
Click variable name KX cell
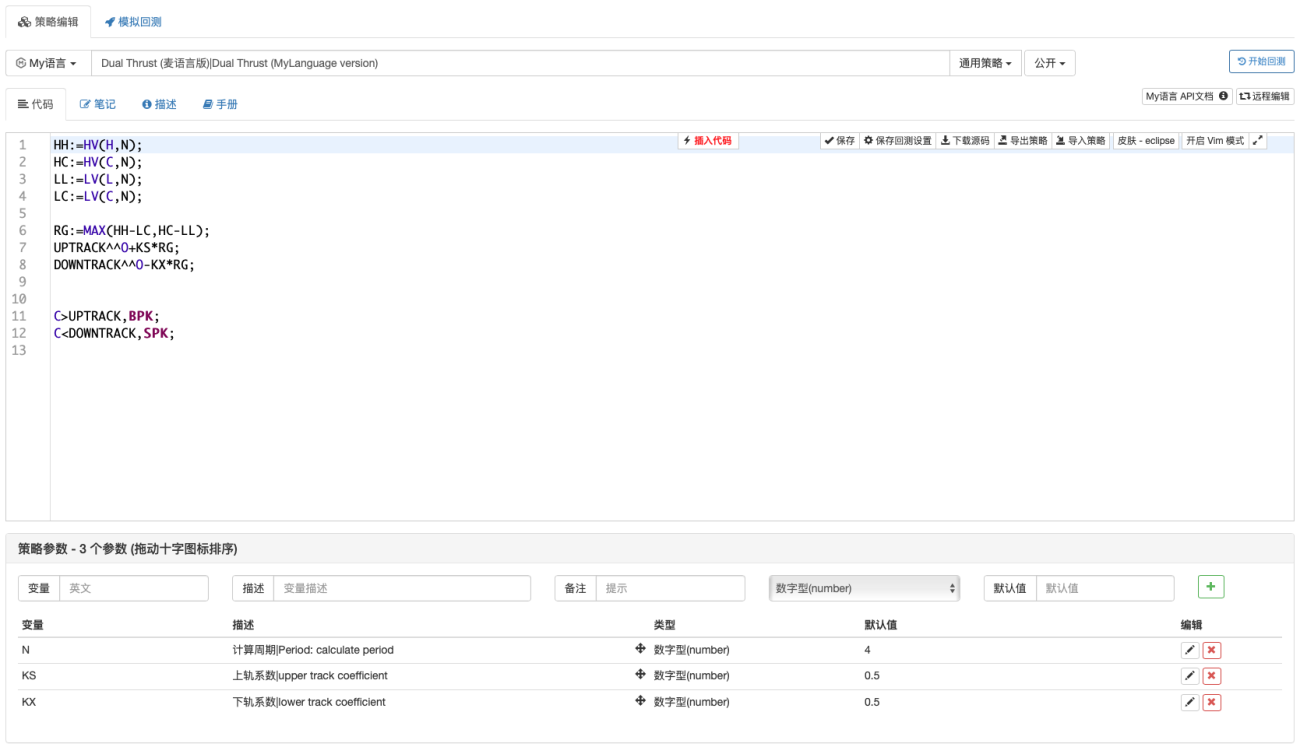(29, 702)
